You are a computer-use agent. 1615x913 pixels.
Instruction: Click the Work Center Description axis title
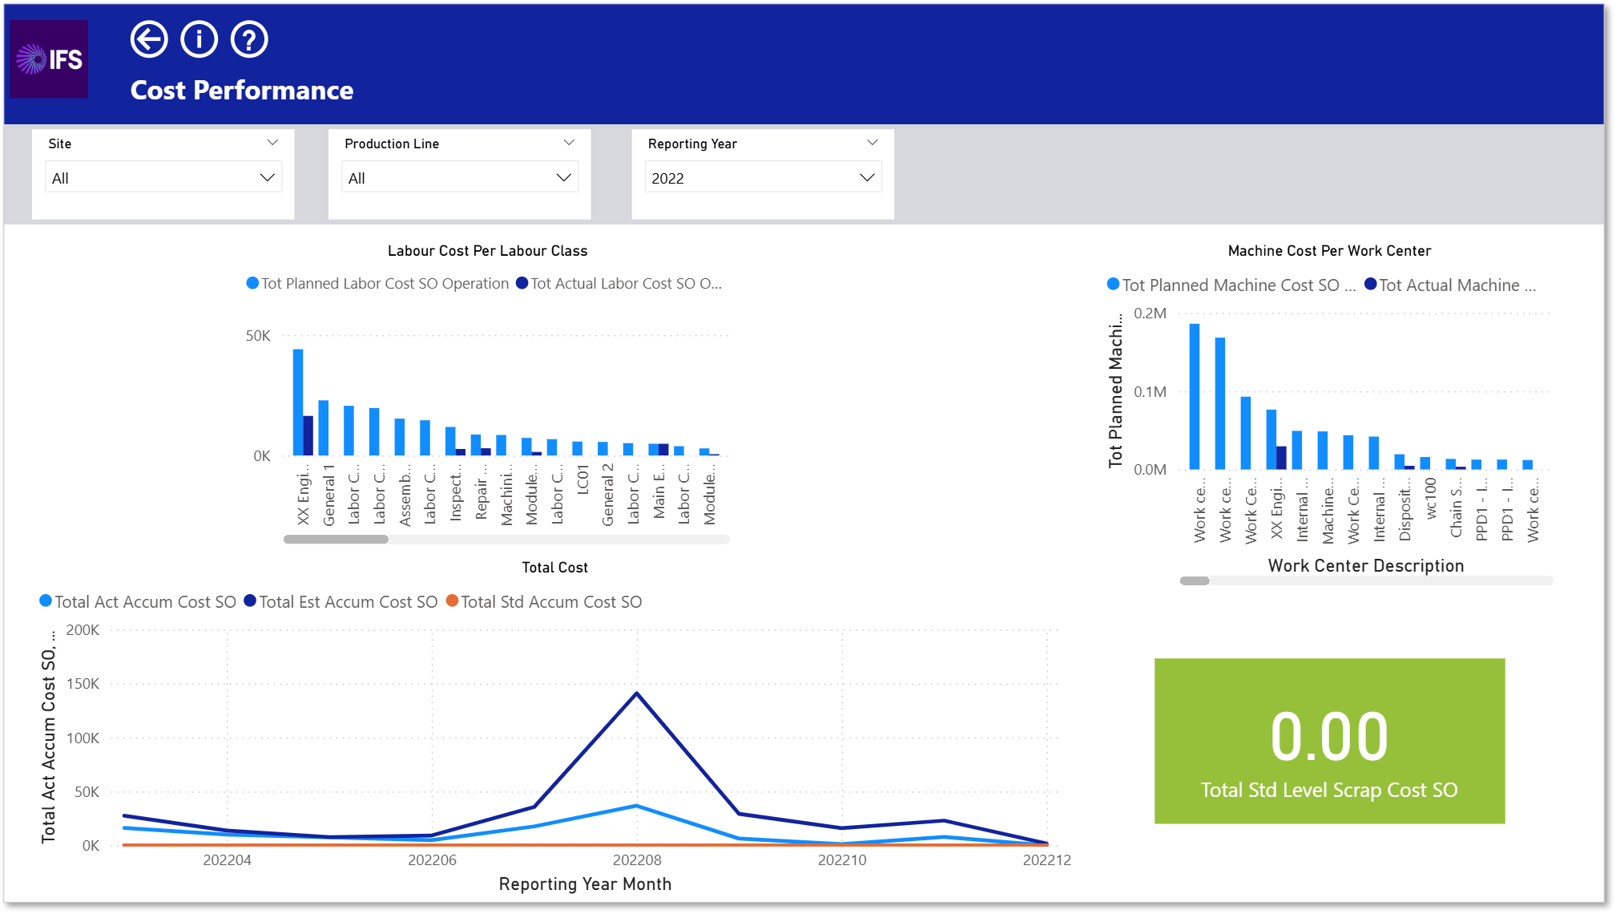click(1366, 565)
